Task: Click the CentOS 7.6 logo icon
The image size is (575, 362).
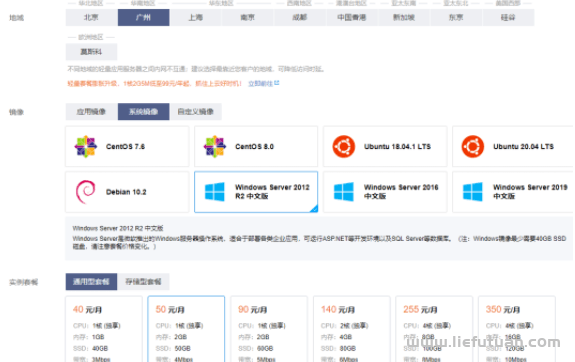Action: [86, 146]
